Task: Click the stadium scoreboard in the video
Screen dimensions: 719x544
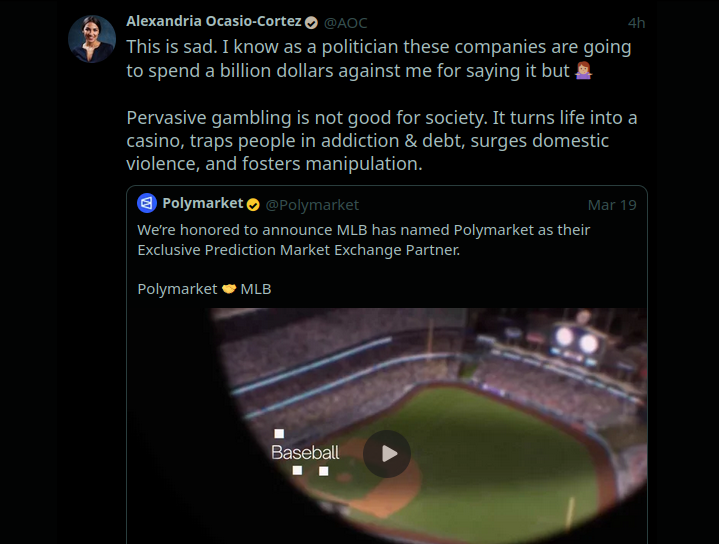Action: coord(576,339)
